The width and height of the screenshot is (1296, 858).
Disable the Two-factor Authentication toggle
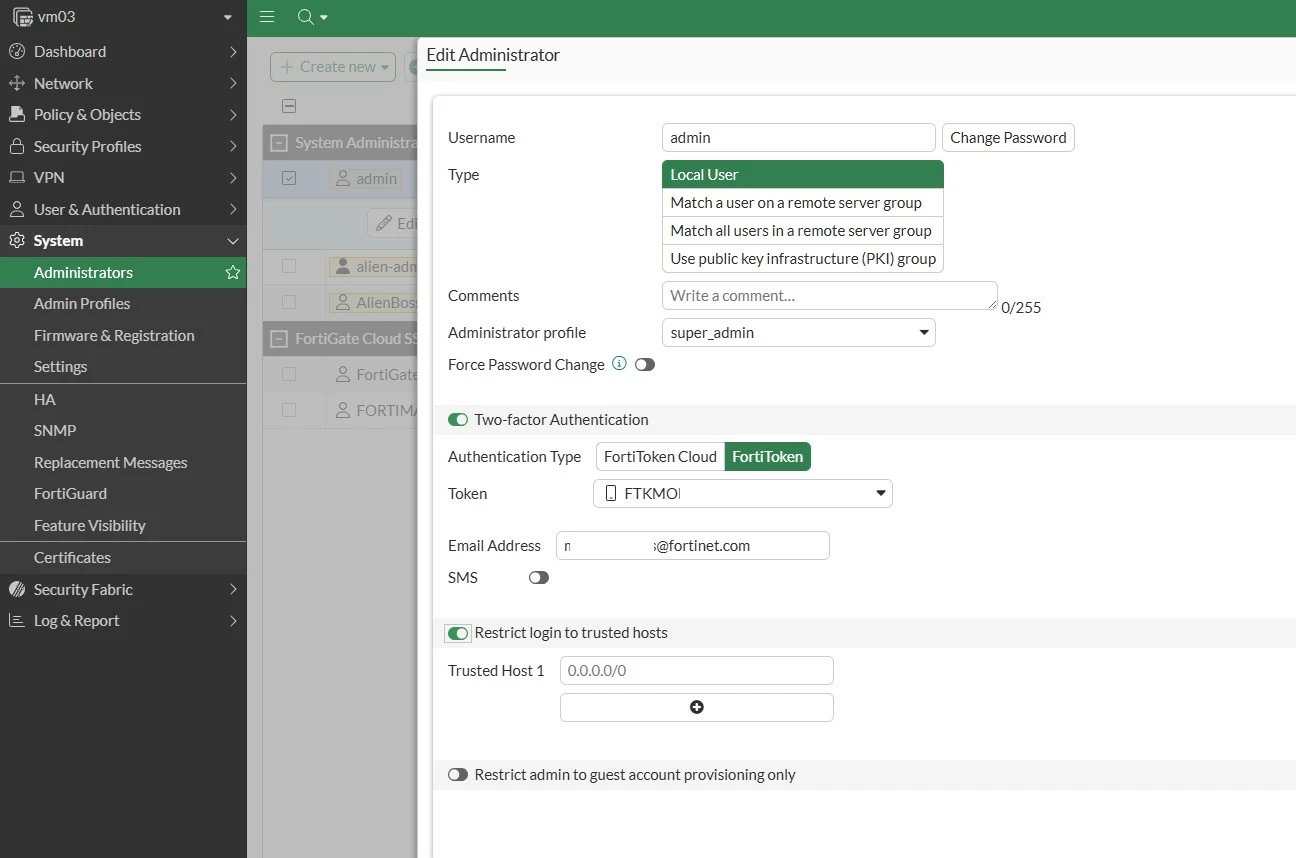click(x=458, y=420)
